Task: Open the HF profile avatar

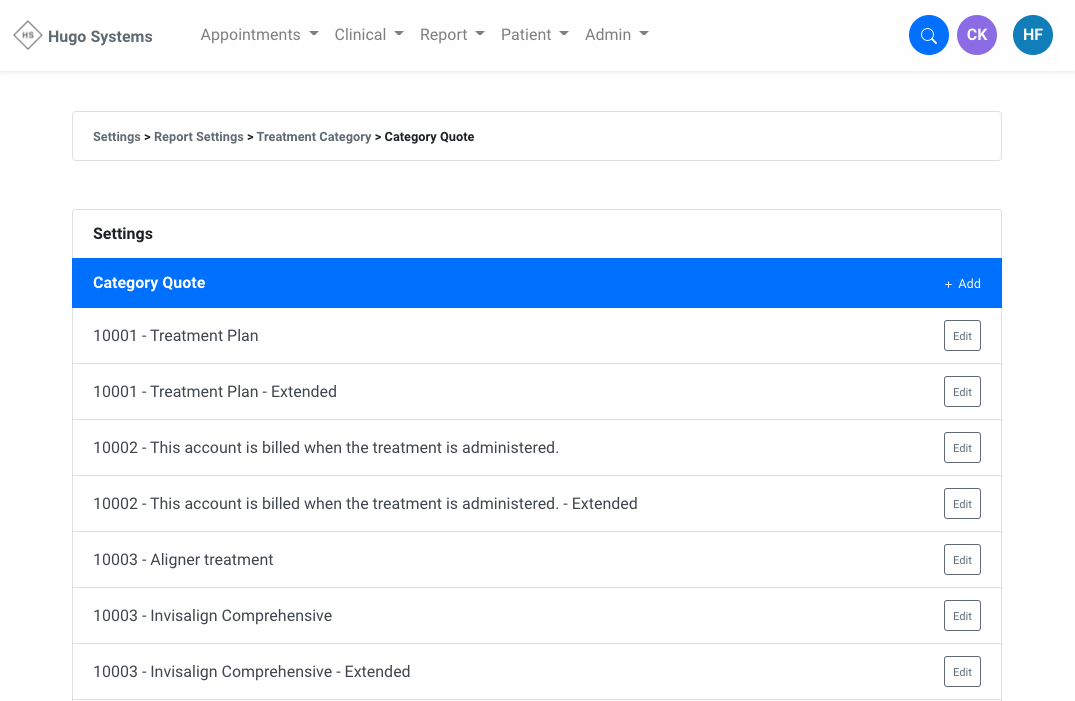Action: tap(1032, 35)
